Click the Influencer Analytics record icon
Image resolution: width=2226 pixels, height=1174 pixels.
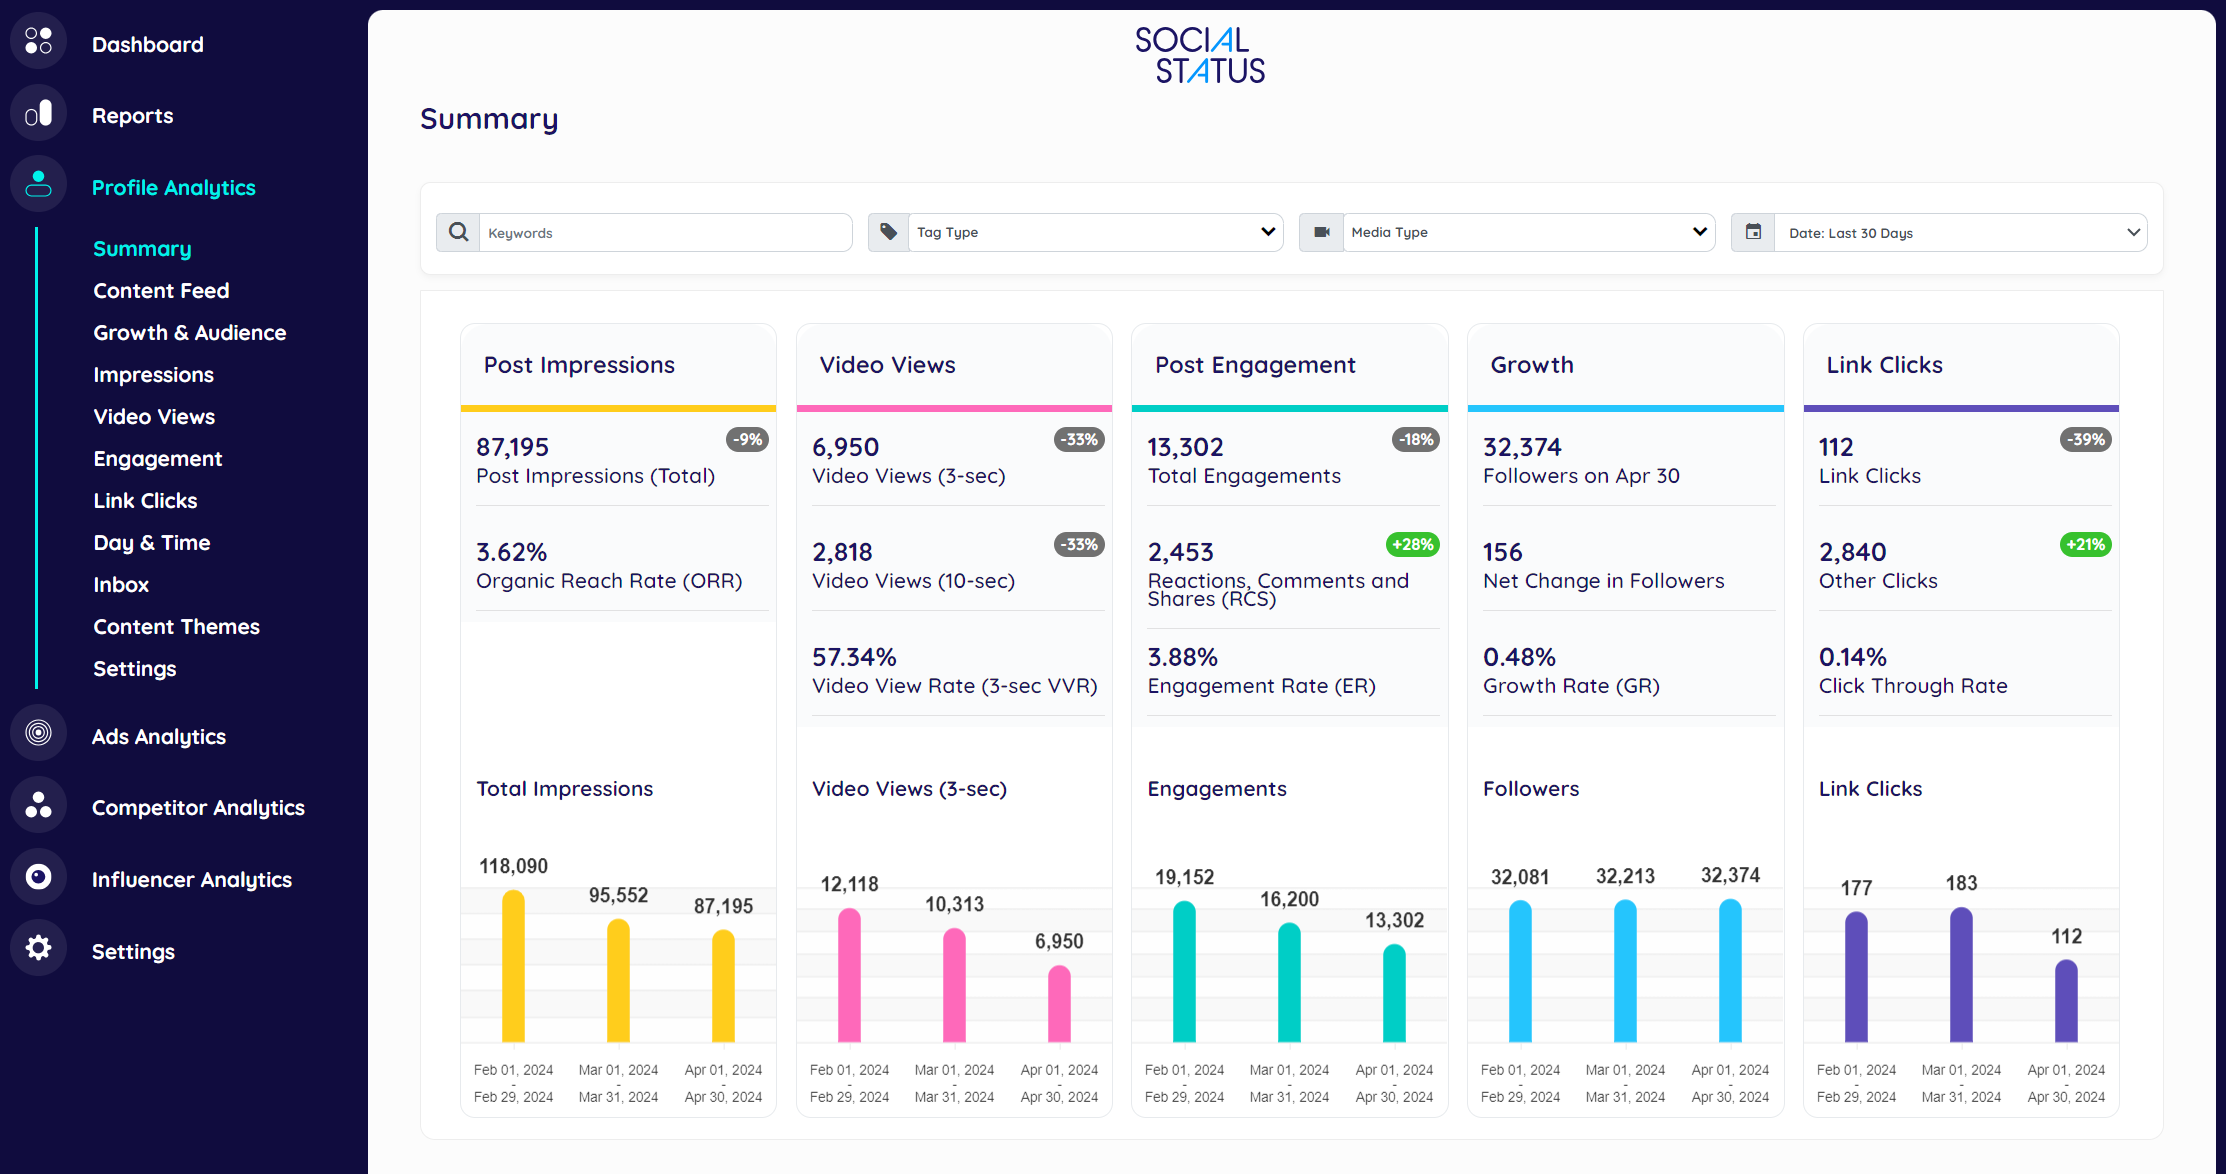pyautogui.click(x=37, y=876)
